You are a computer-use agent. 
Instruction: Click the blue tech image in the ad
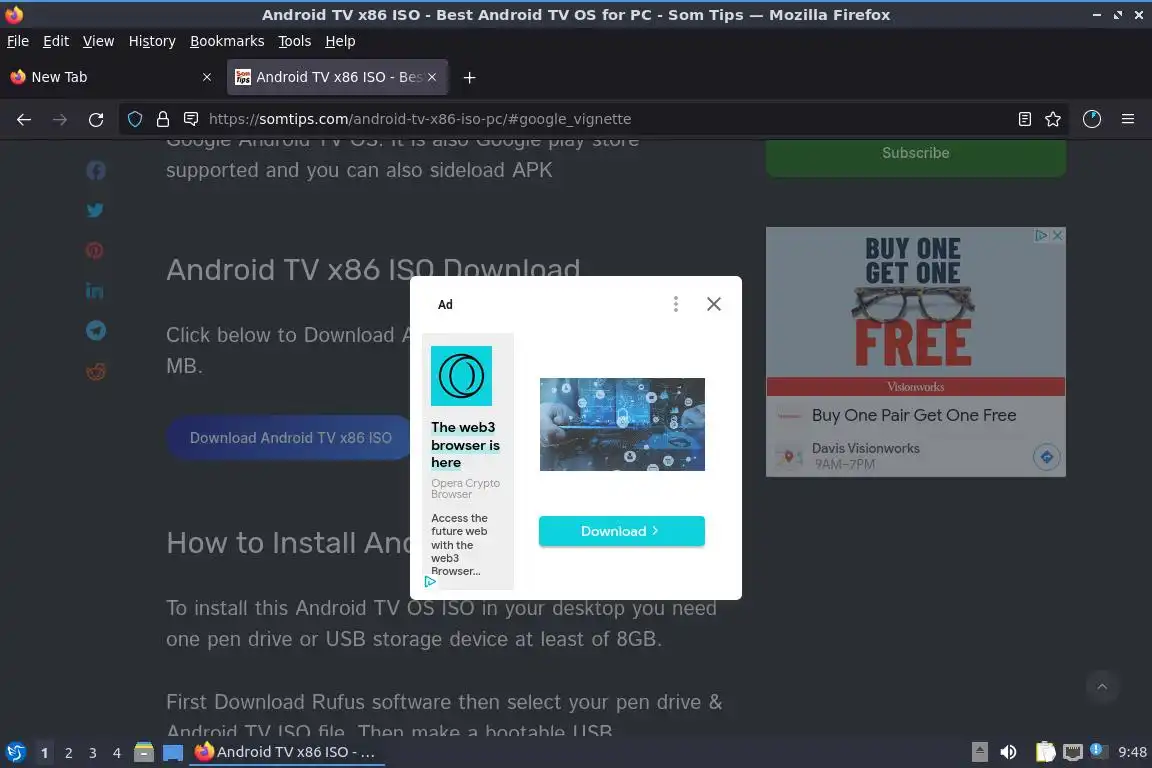click(x=622, y=424)
